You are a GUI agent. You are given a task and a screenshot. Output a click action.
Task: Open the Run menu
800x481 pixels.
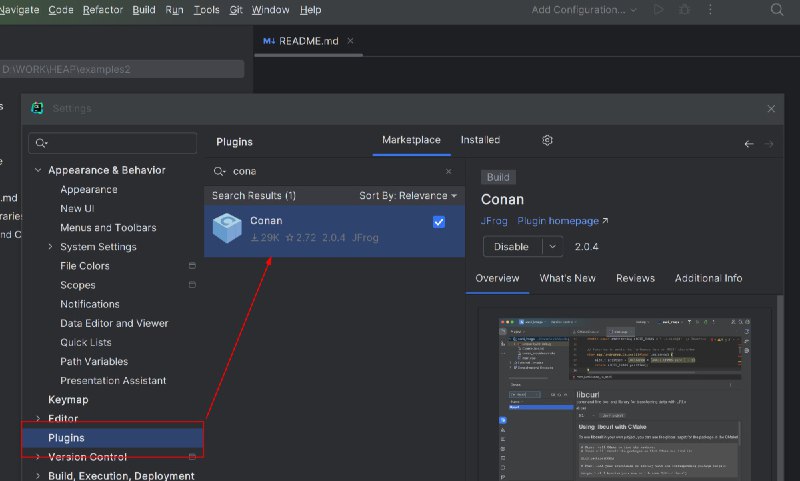click(x=174, y=10)
